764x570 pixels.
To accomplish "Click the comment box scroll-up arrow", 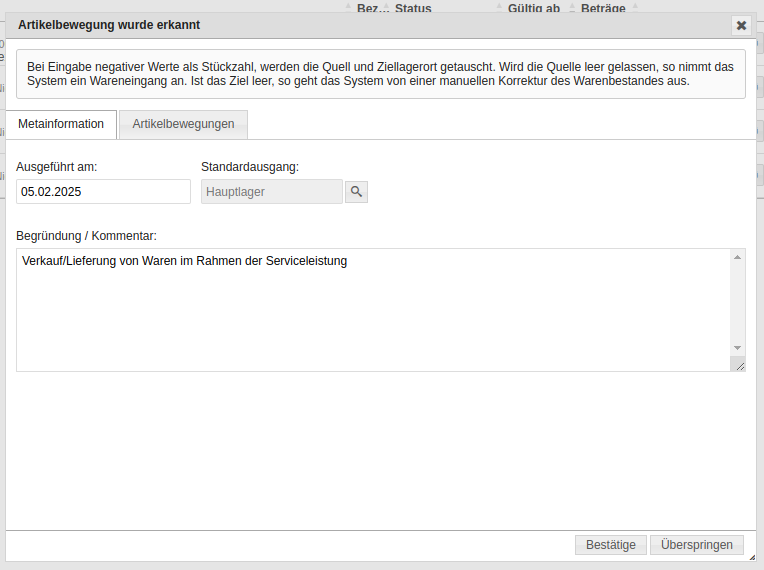I will point(738,258).
